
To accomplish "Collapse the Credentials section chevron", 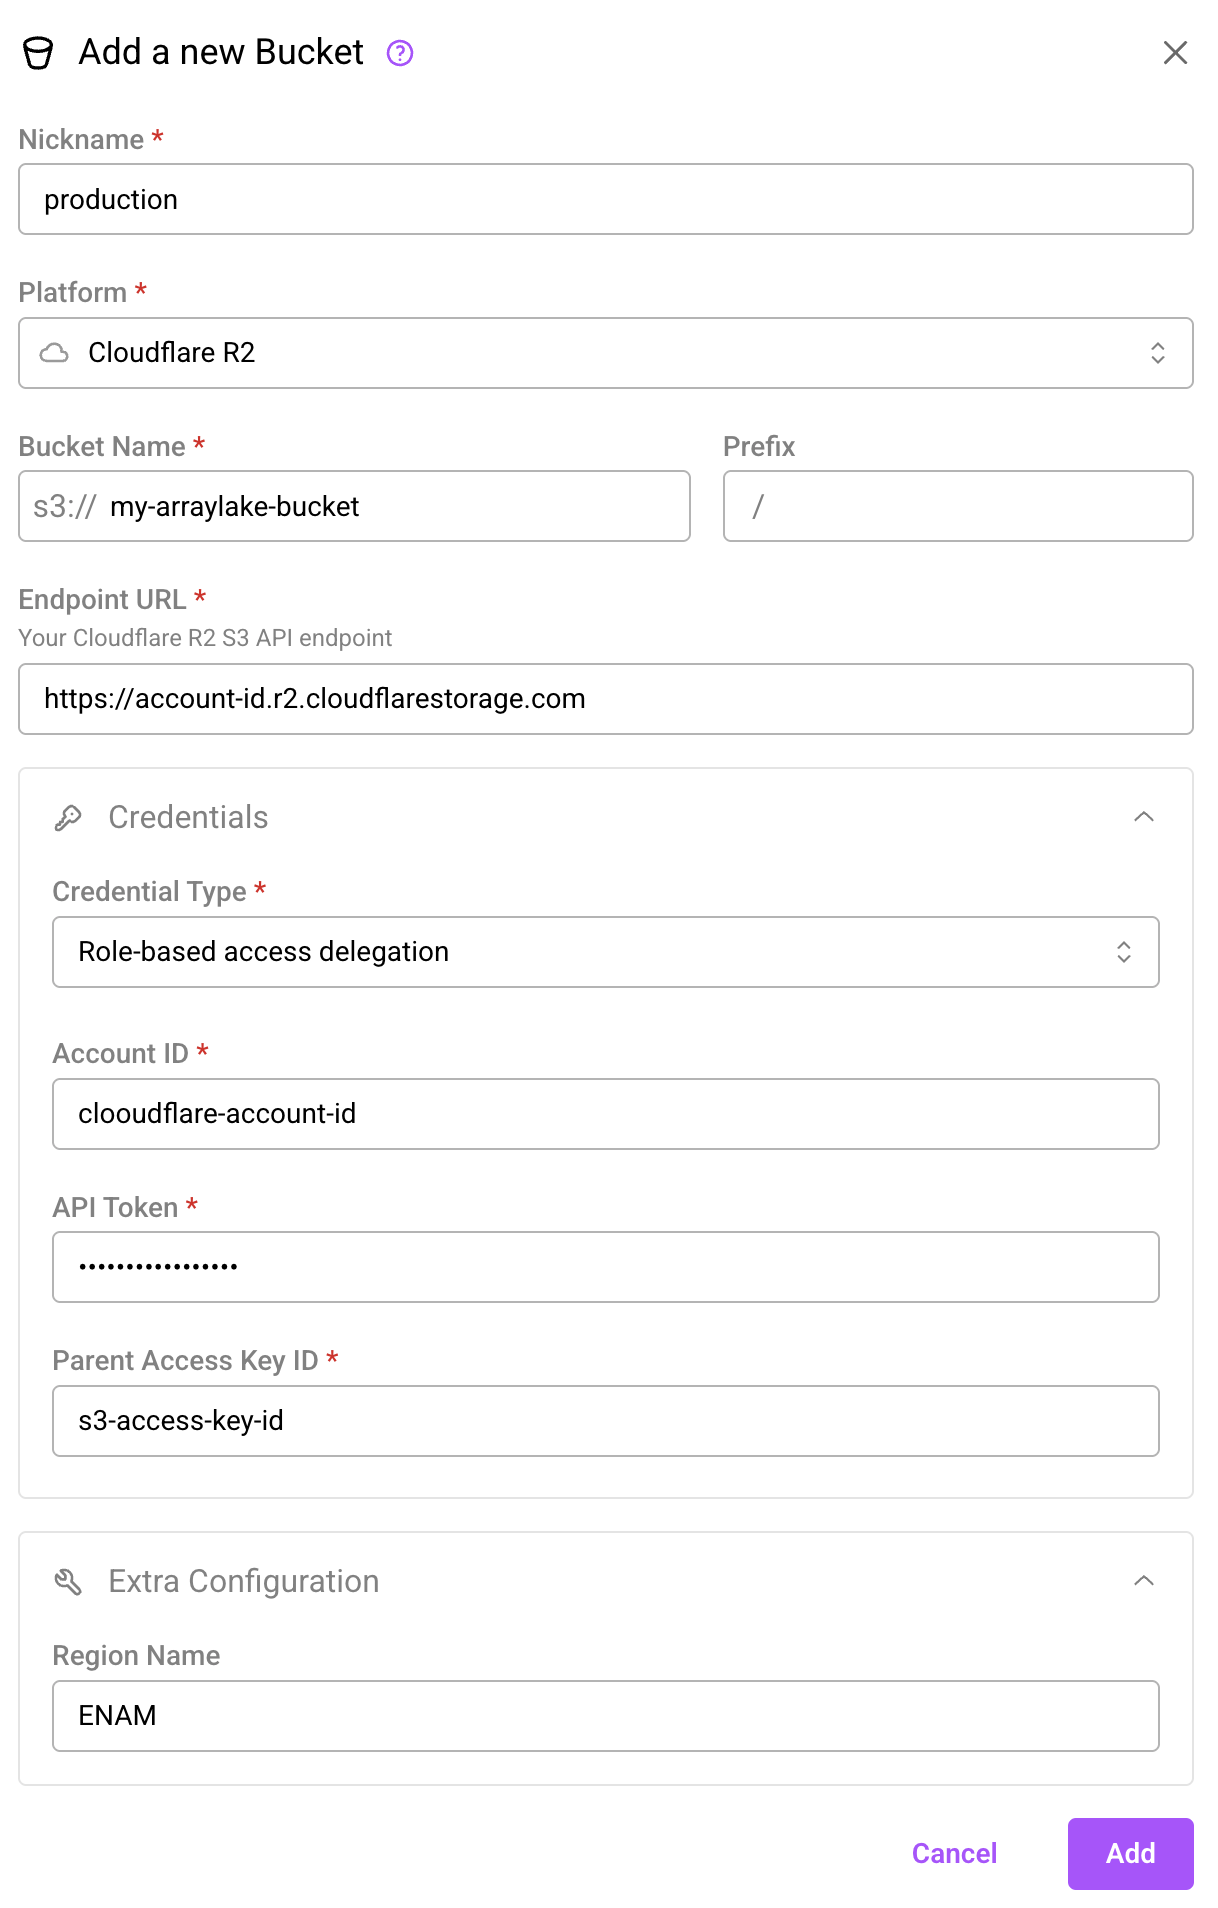I will (1144, 817).
